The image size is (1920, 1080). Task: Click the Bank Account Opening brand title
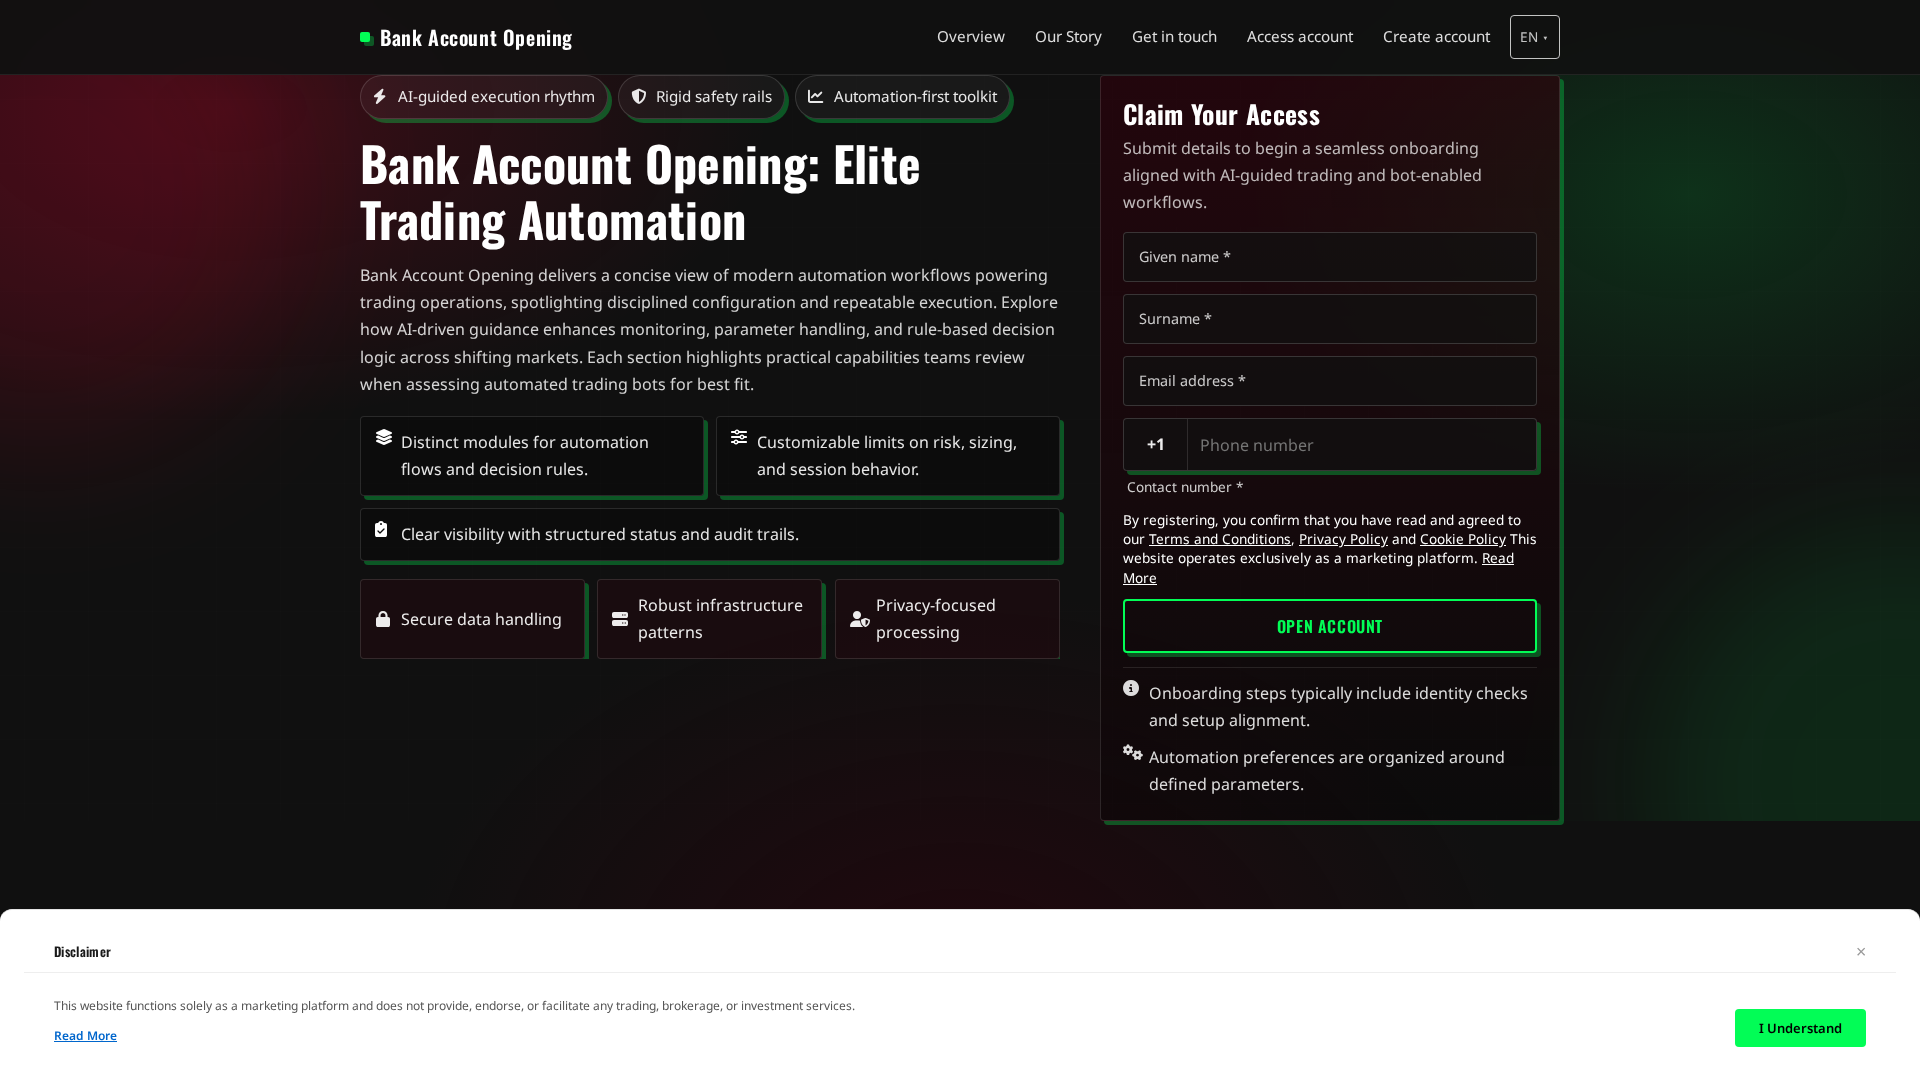(x=476, y=38)
